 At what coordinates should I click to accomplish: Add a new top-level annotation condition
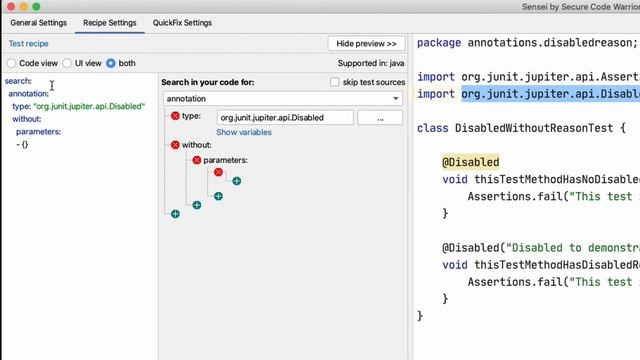click(175, 214)
